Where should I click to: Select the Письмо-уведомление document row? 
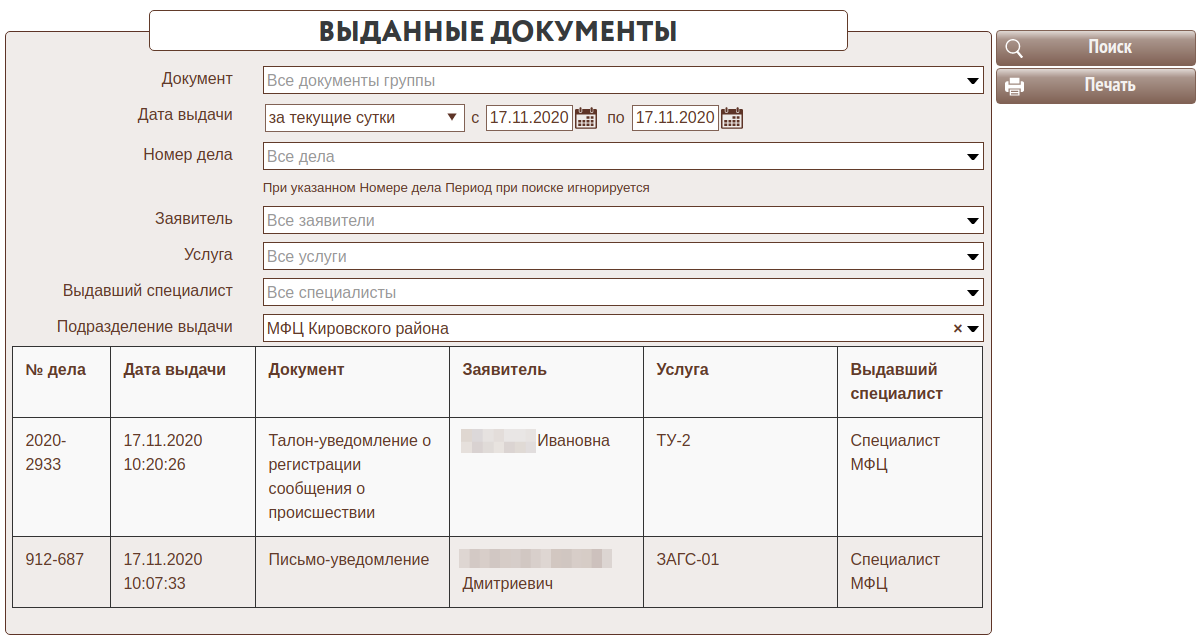[x=348, y=560]
